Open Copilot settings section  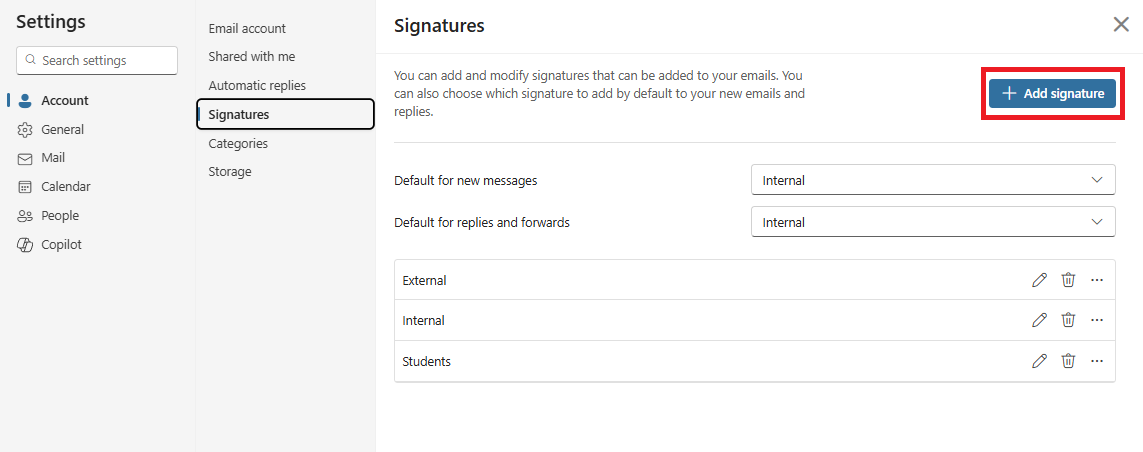61,245
